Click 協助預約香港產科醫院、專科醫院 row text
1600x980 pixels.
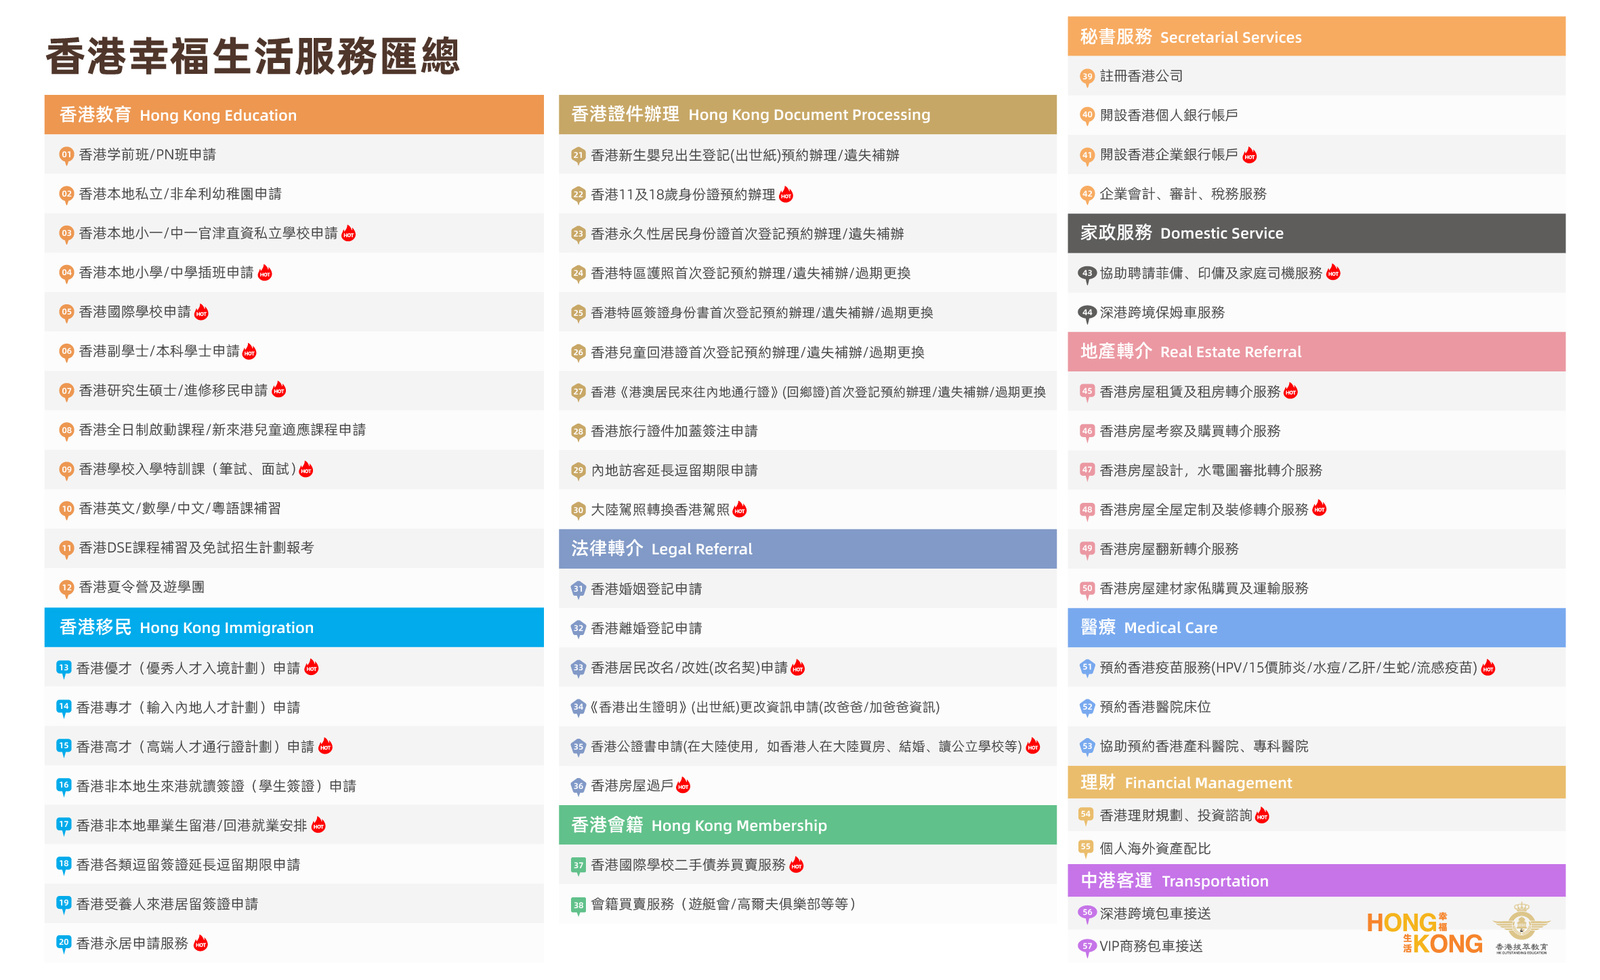point(1204,746)
